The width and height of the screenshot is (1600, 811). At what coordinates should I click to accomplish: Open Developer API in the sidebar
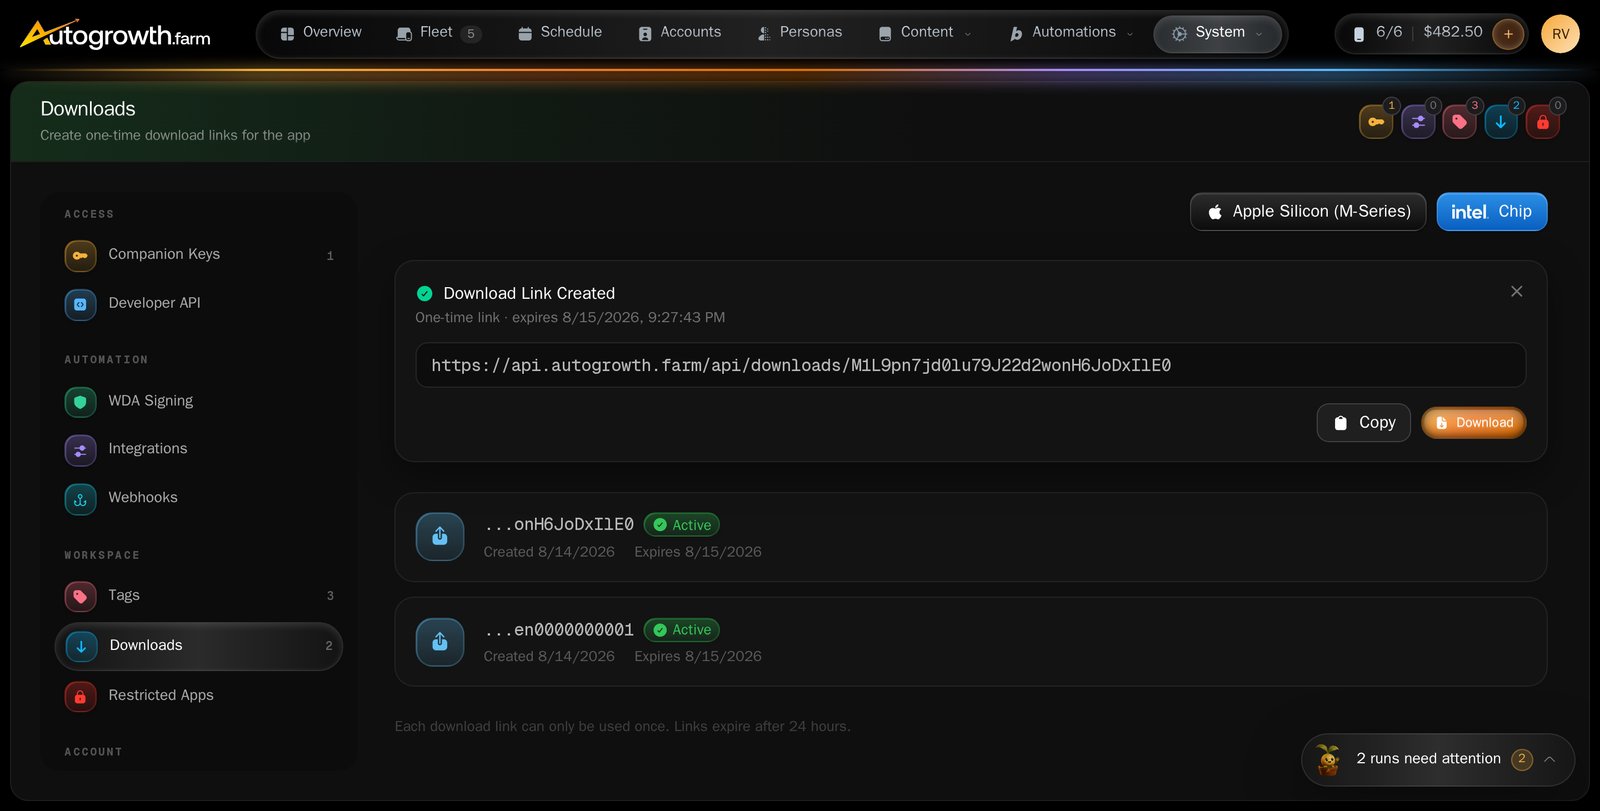(199, 304)
